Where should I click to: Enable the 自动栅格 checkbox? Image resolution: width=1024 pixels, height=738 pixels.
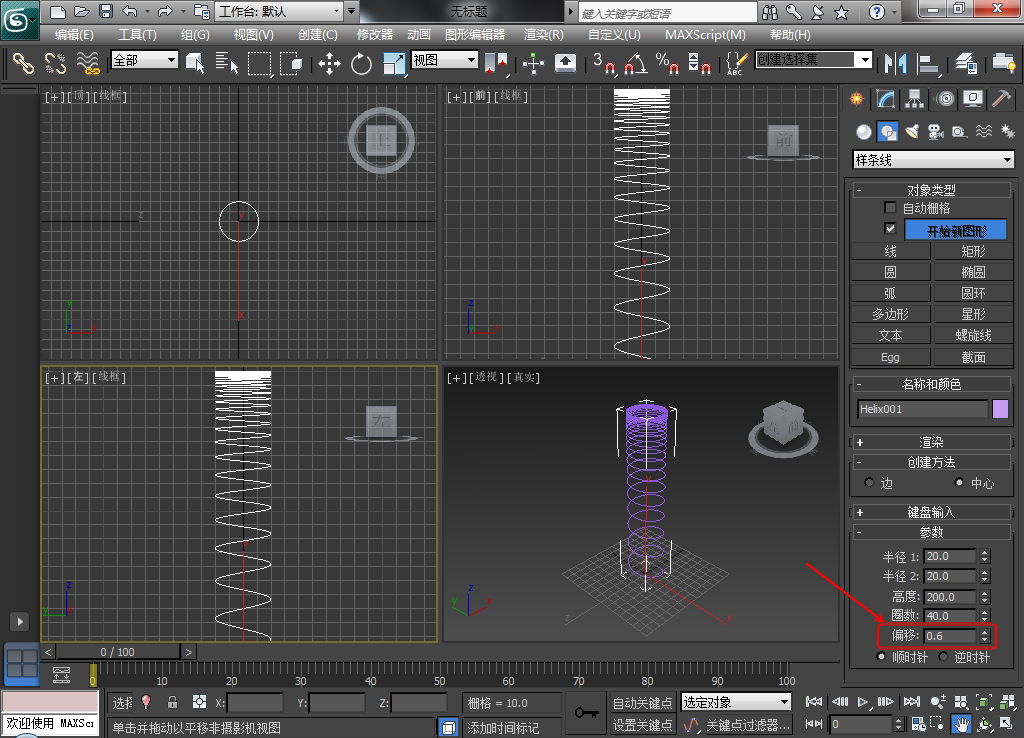point(890,208)
